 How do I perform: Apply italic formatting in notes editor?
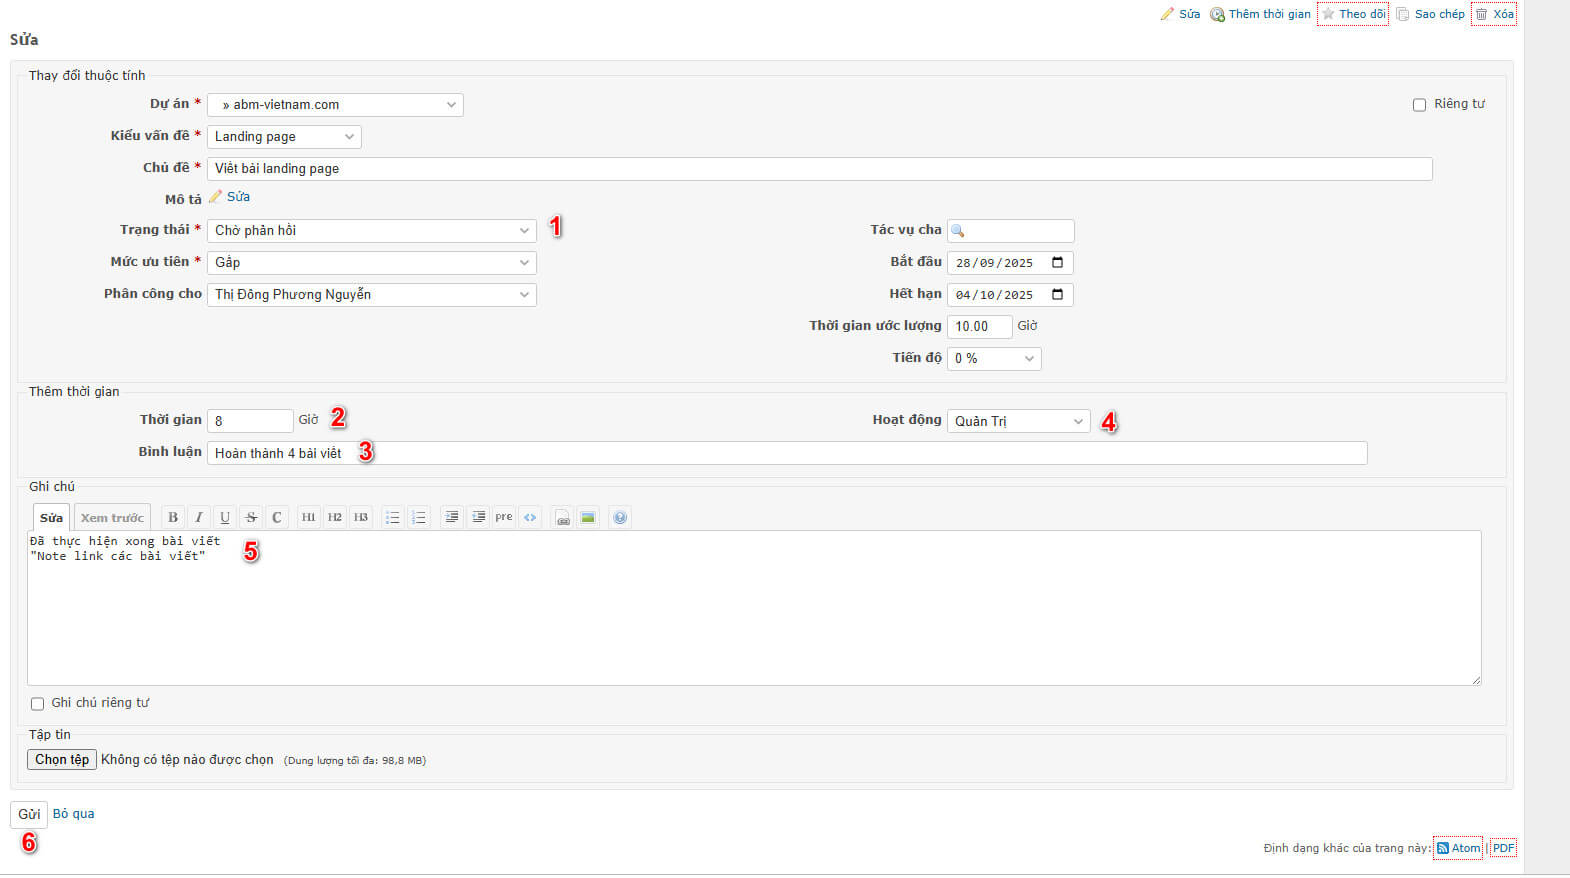(x=199, y=517)
